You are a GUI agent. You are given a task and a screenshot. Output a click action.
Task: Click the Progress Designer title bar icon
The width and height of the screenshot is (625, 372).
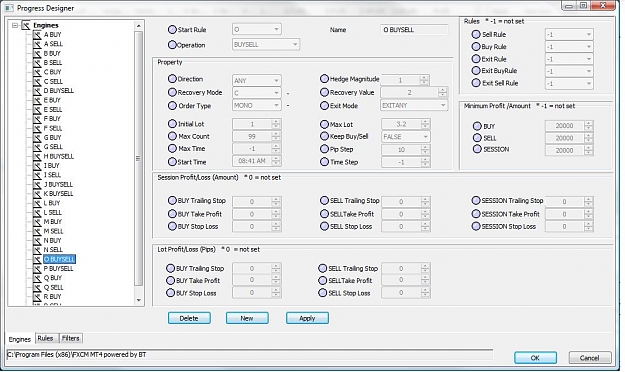pyautogui.click(x=10, y=8)
